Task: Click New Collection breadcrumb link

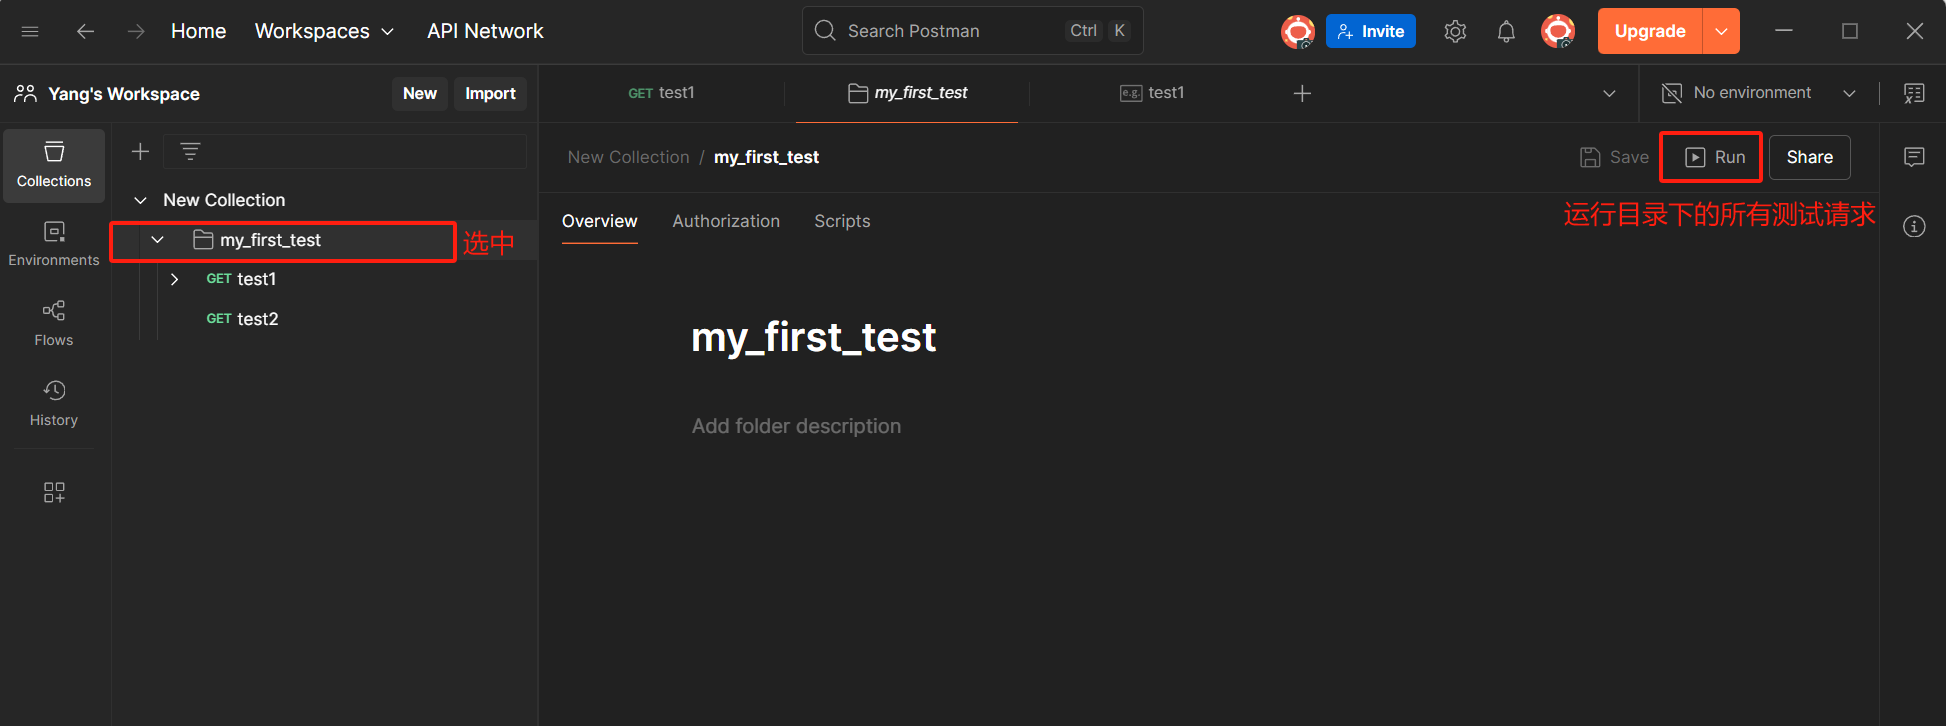Action: click(x=628, y=157)
